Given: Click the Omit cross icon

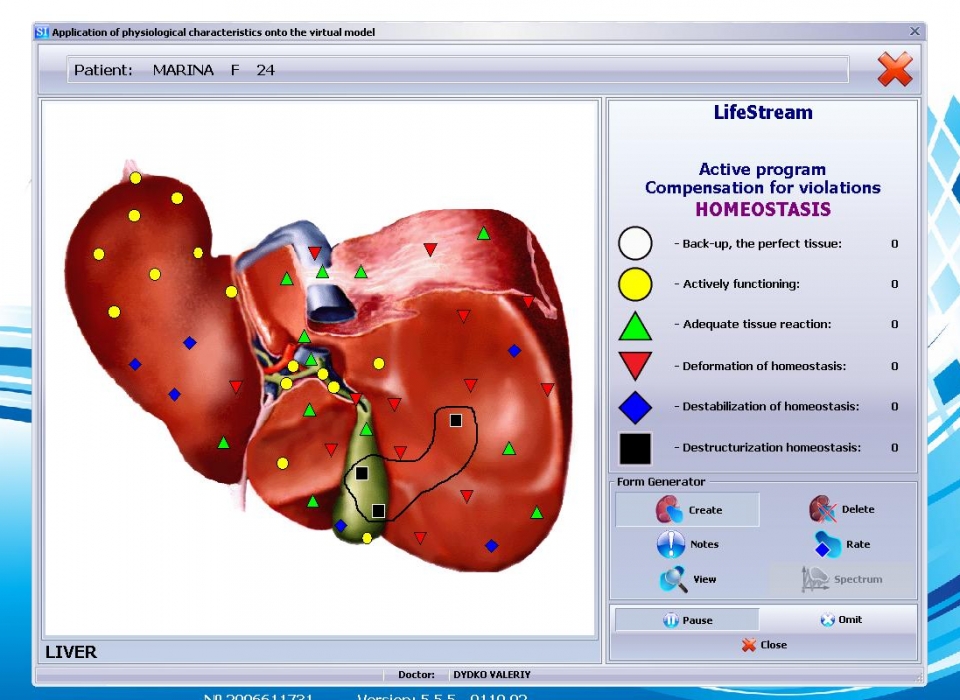Looking at the screenshot, I should [x=827, y=620].
